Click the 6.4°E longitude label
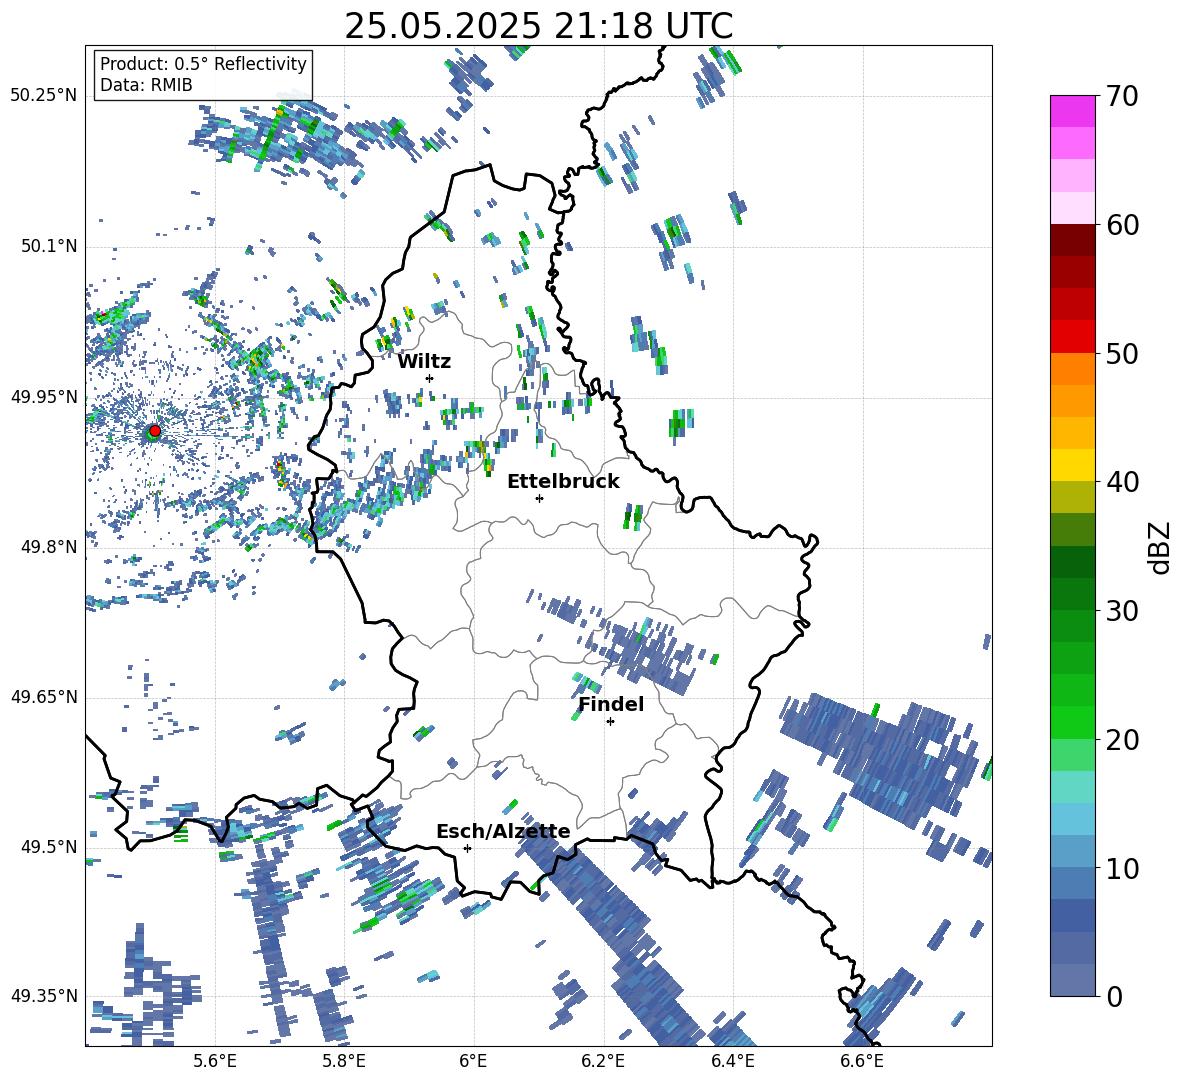1184x1081 pixels. (x=733, y=1061)
